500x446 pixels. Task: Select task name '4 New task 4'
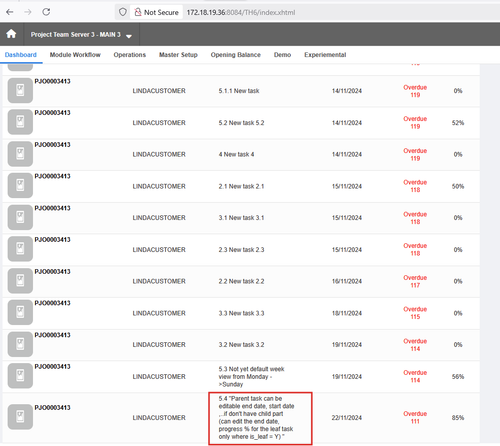[236, 154]
